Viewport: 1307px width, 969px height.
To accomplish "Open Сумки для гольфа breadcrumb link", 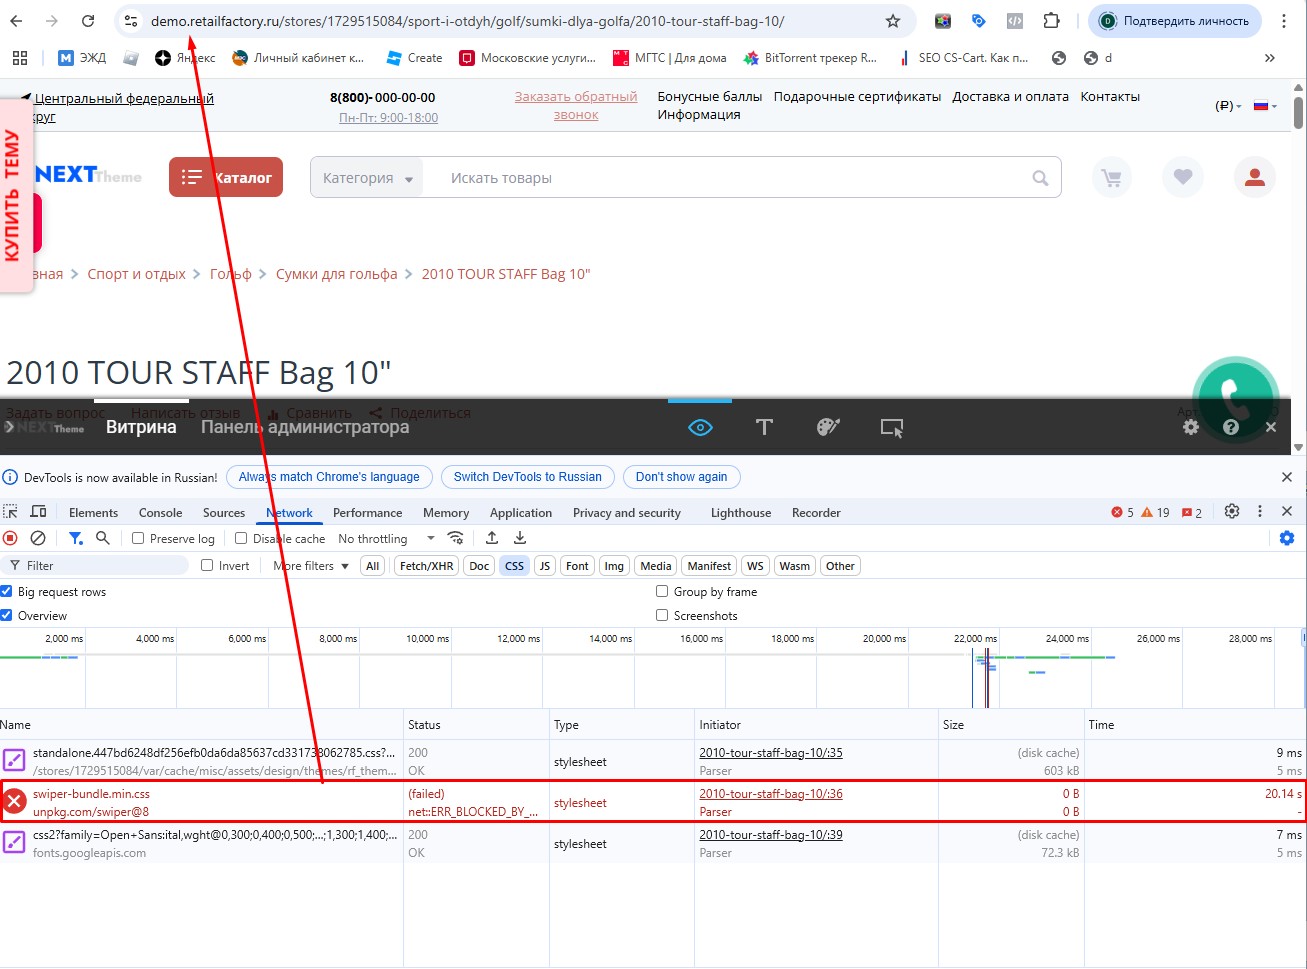I will coord(337,274).
